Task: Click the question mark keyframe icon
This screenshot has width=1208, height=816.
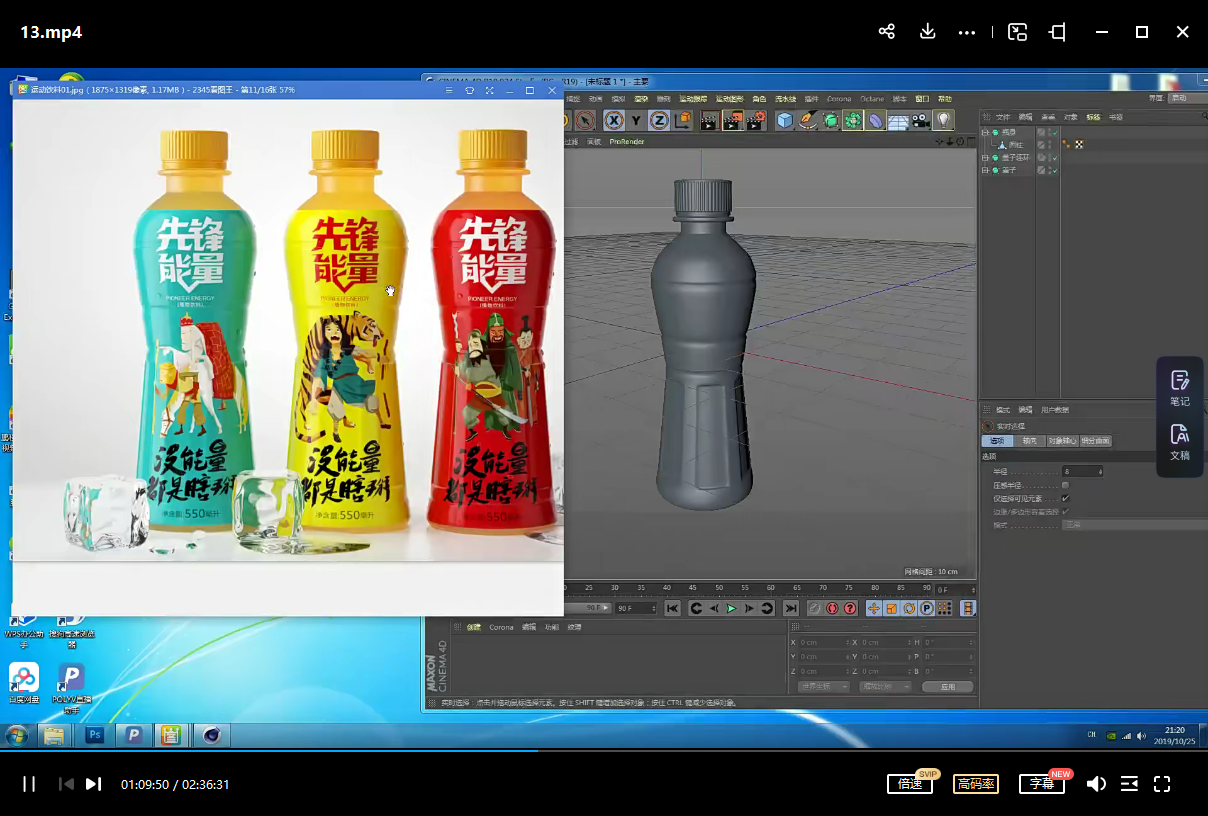Action: tap(850, 608)
